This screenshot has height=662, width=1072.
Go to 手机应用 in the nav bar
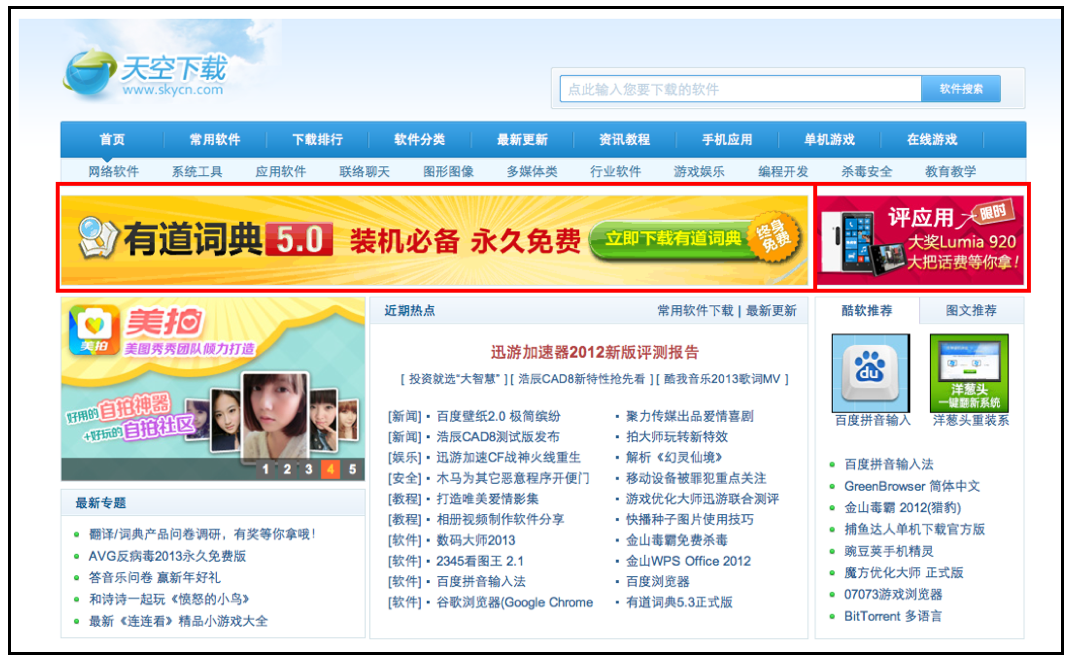pos(727,140)
